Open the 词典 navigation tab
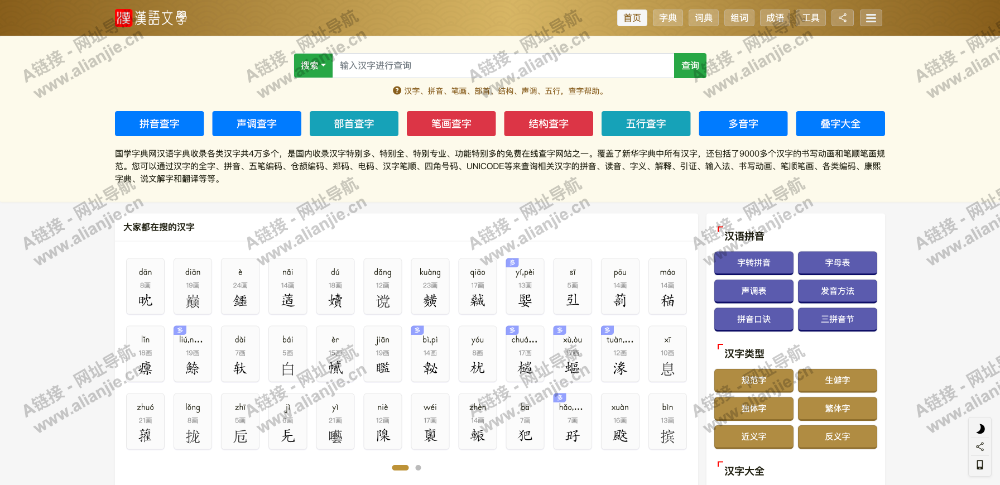Viewport: 1000px width, 485px height. (703, 18)
